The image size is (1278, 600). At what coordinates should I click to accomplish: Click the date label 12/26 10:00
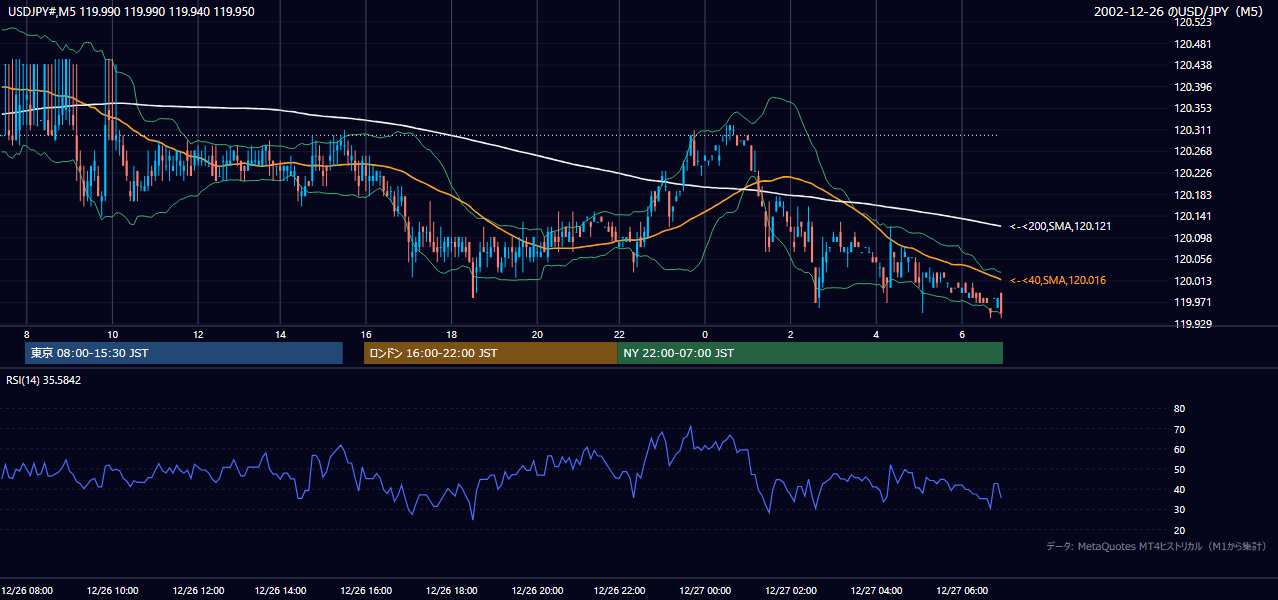tap(113, 590)
